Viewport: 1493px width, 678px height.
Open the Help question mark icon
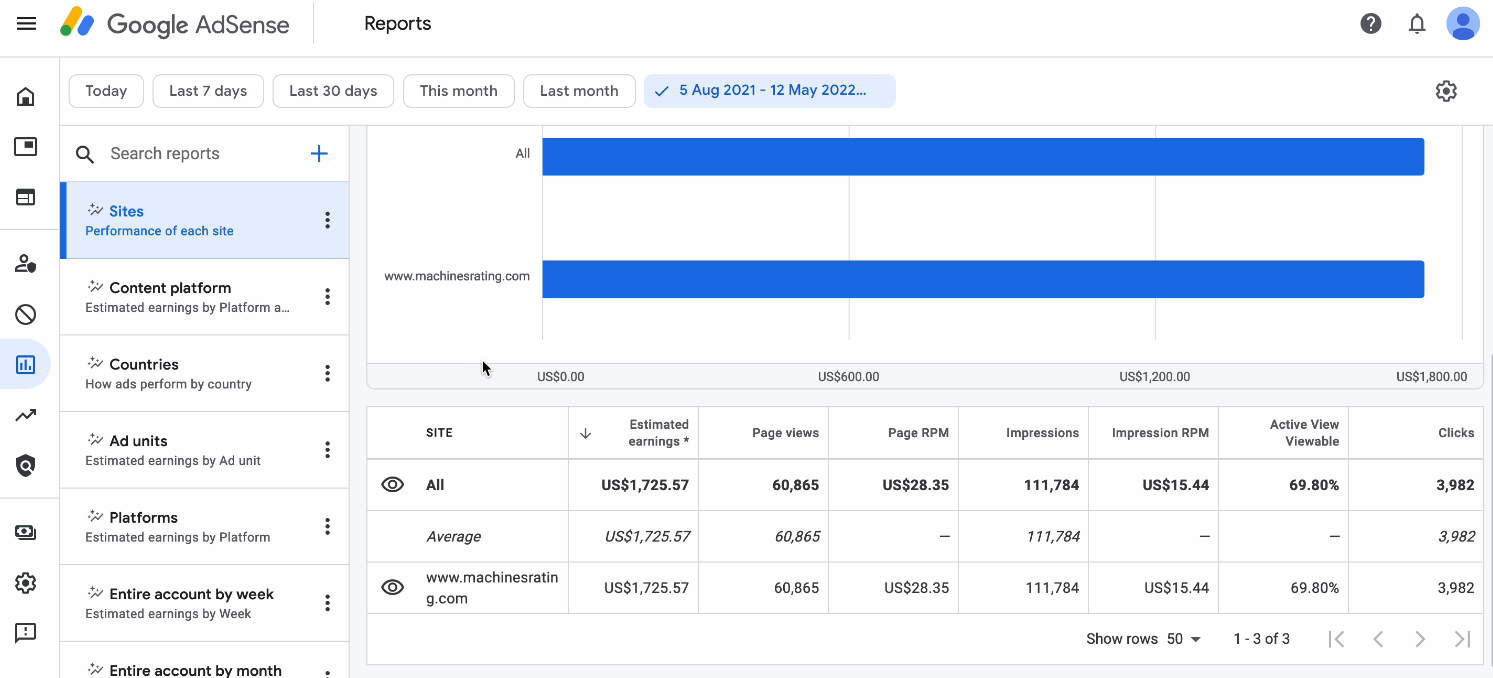tap(1371, 23)
